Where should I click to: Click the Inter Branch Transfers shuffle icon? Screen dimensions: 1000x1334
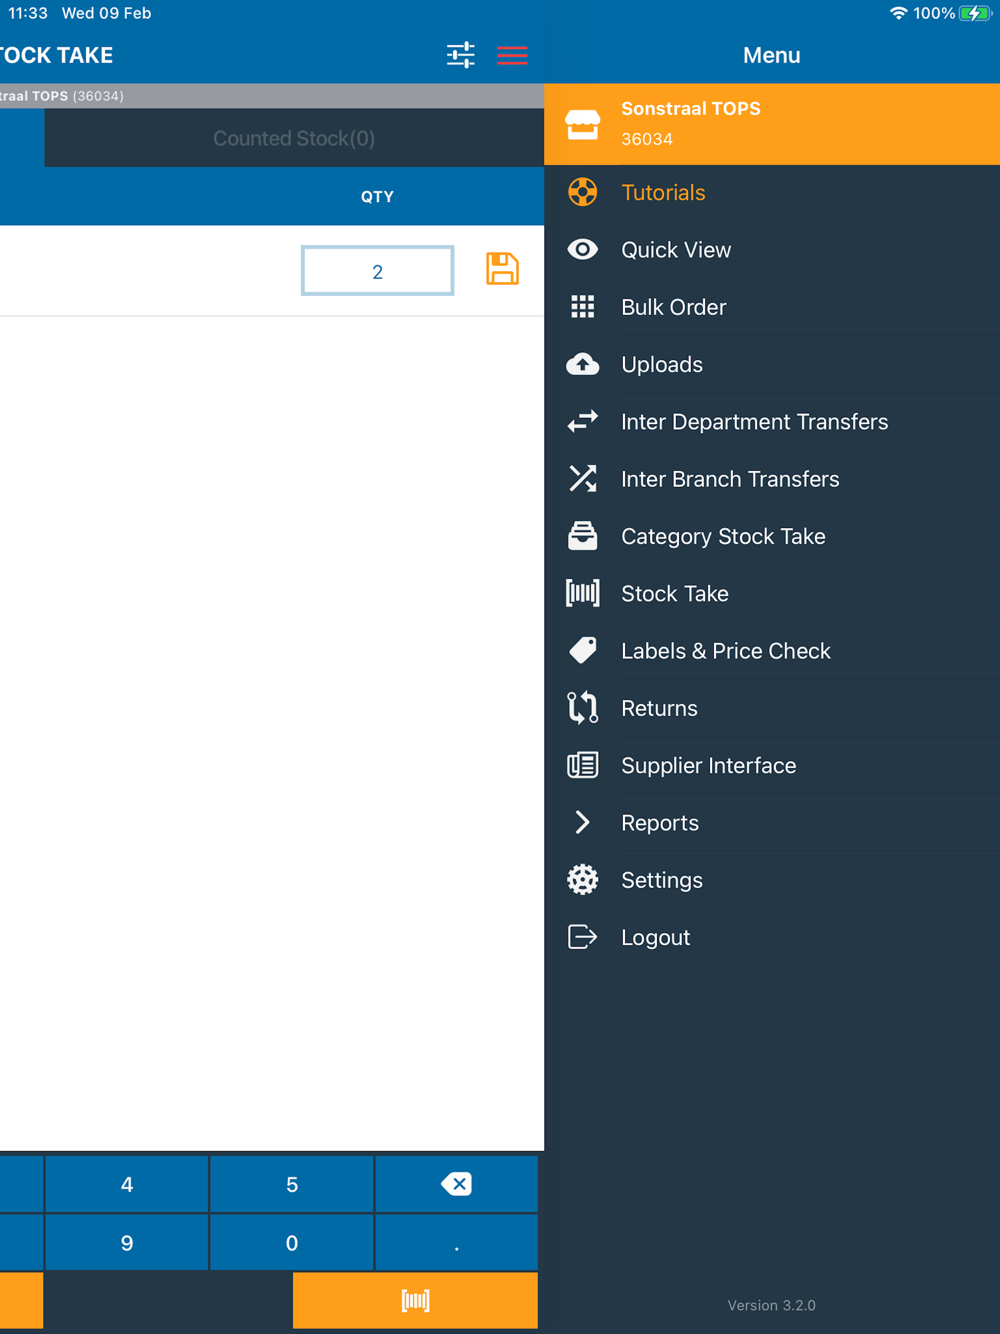583,479
